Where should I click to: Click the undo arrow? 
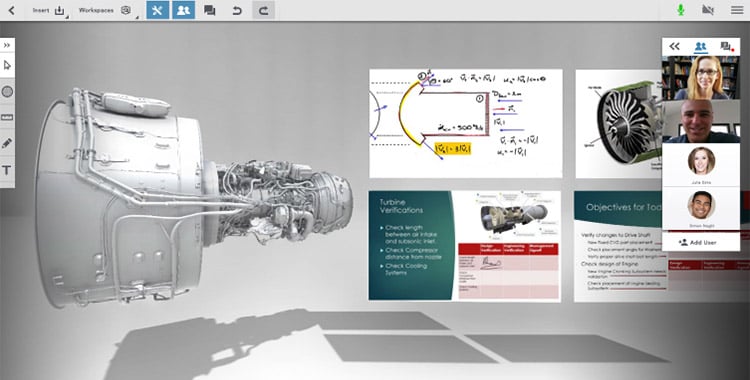(237, 10)
